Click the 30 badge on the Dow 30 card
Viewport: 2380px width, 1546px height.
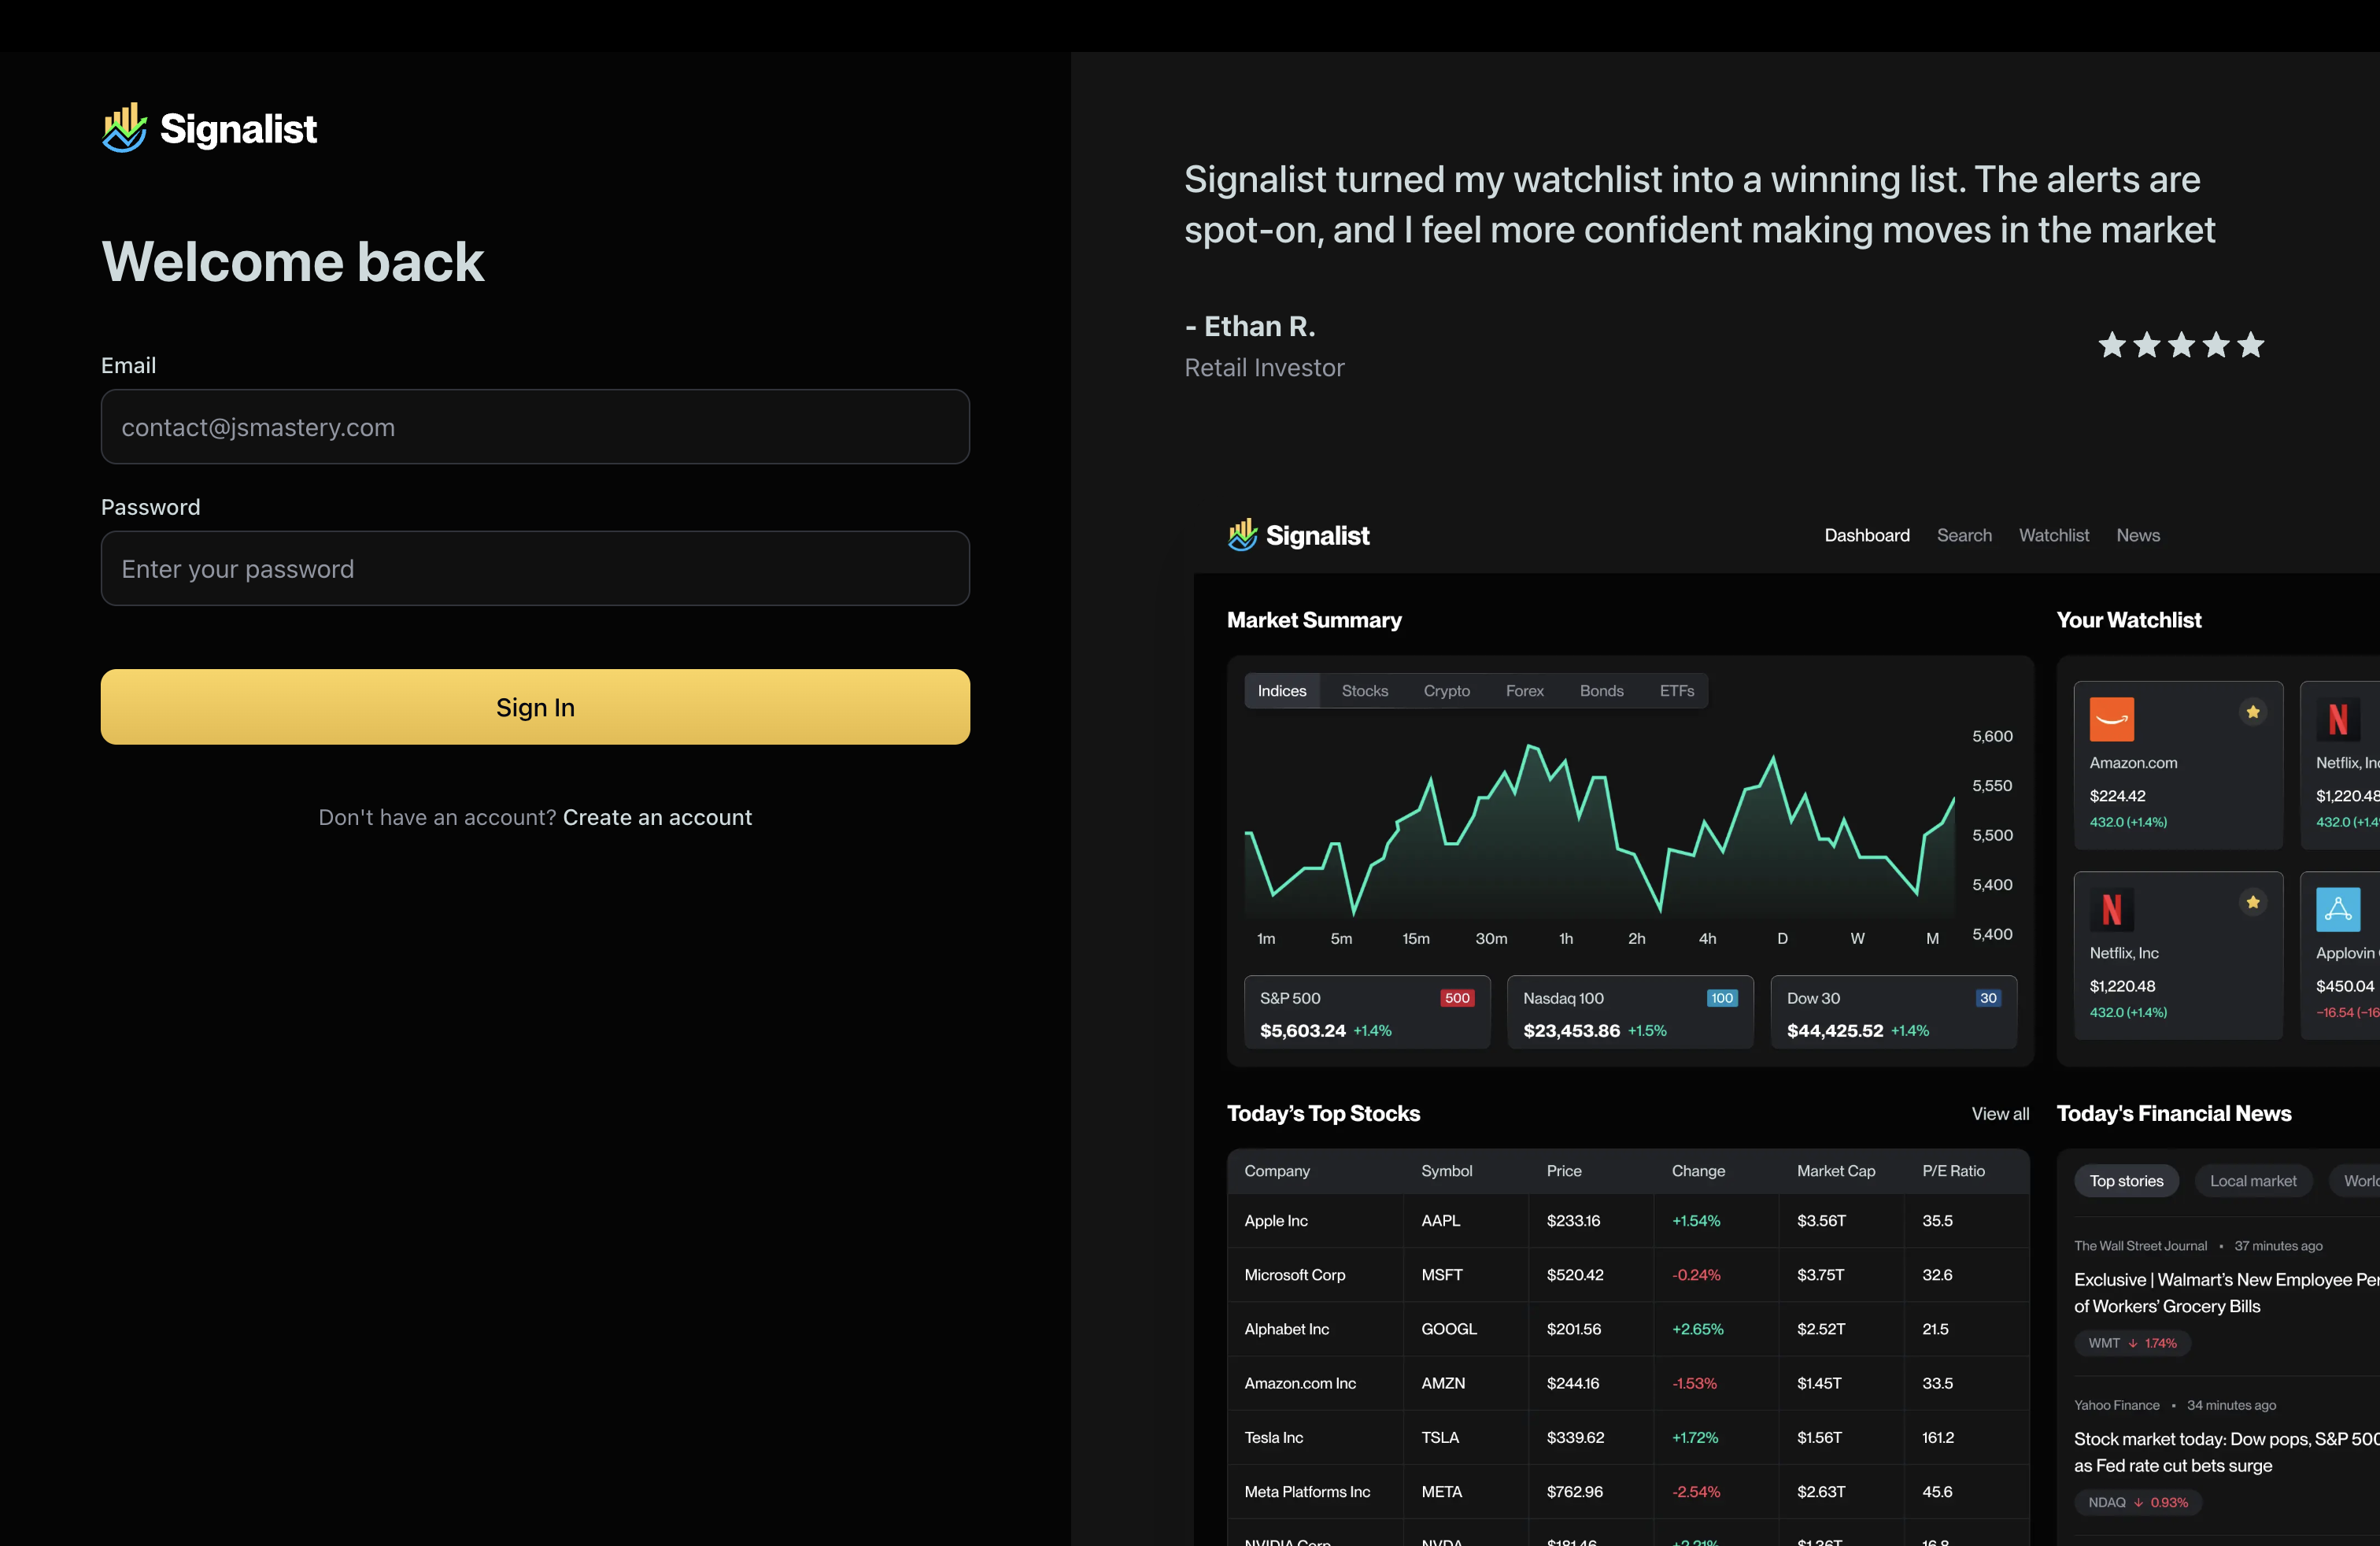[1987, 998]
